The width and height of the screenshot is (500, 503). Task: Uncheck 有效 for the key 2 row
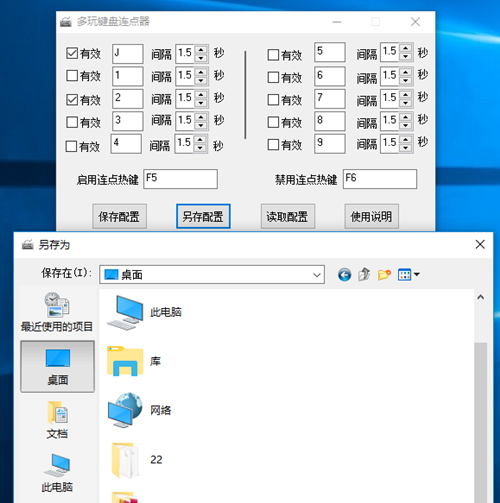(72, 99)
